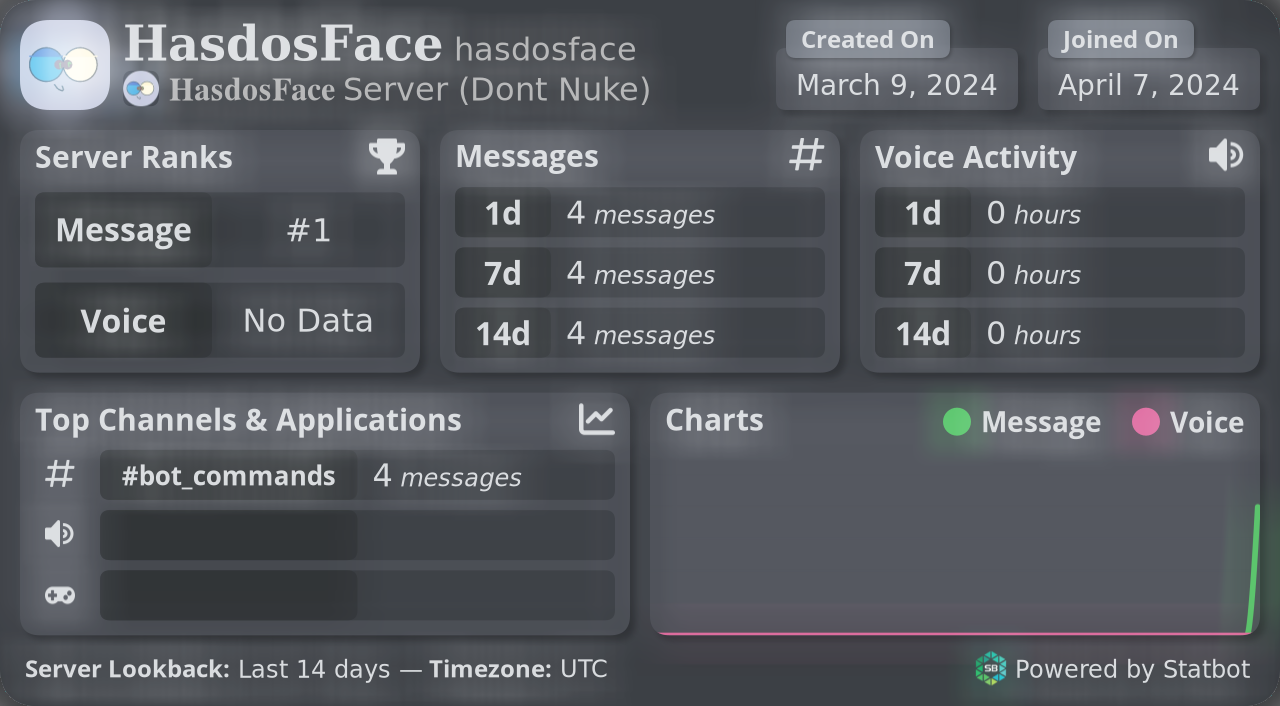
Task: Select the 14d voice hours row
Action: coord(1060,333)
